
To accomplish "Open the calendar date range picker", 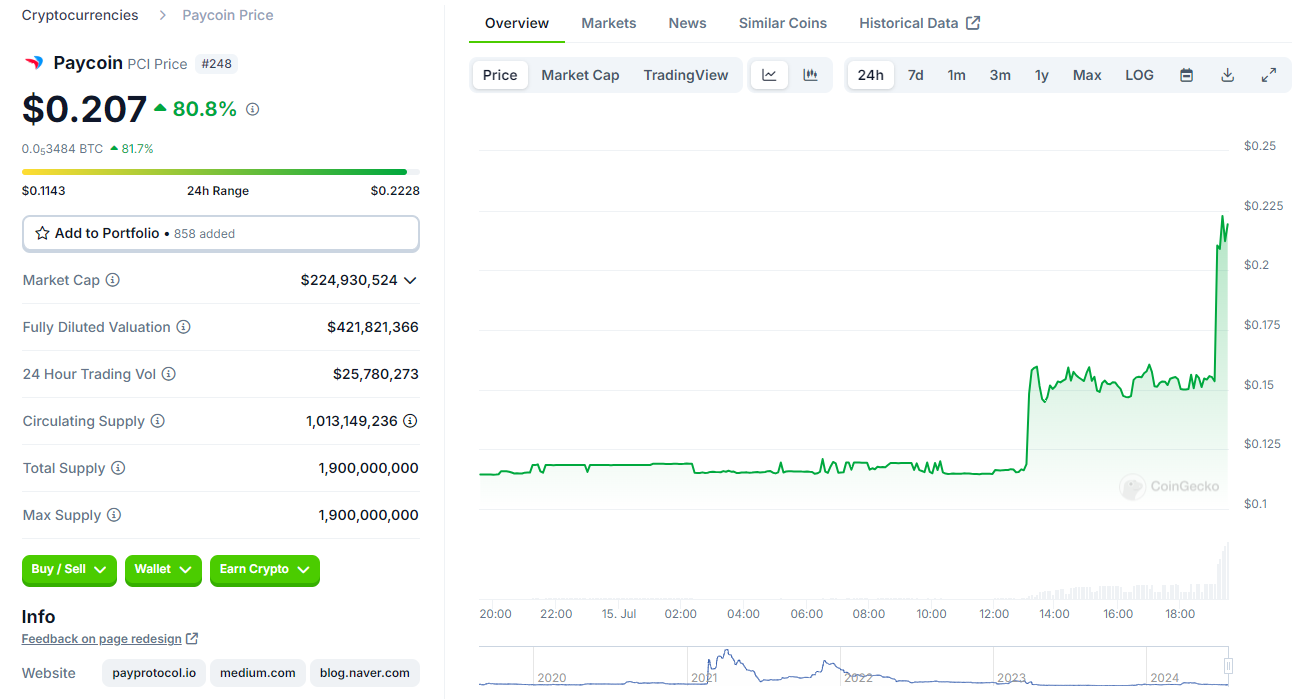I will (x=1186, y=75).
